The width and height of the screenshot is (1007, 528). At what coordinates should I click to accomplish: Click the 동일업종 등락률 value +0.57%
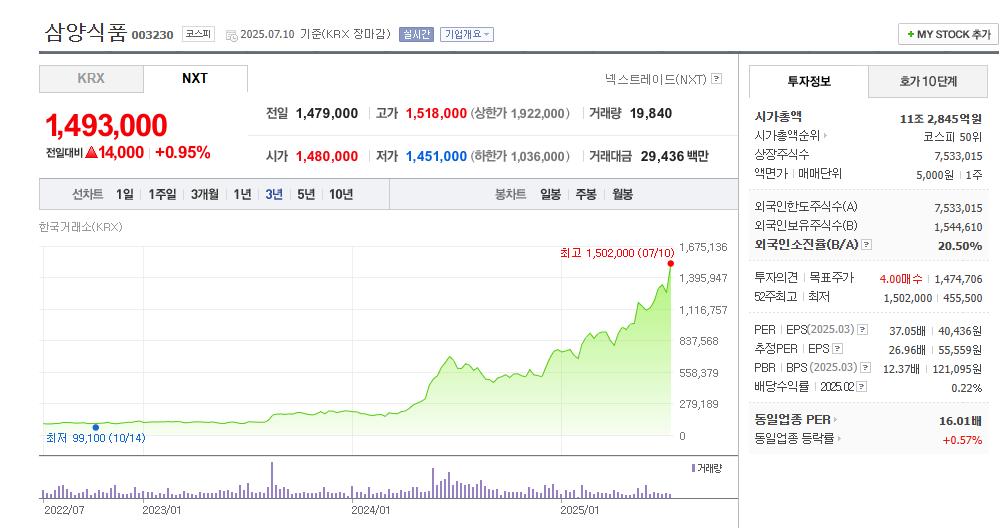[962, 440]
